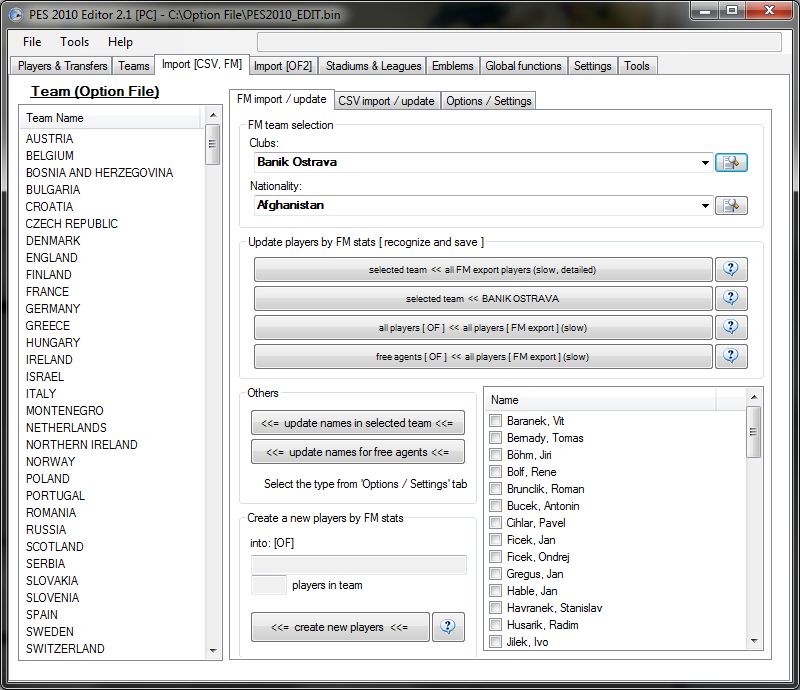This screenshot has width=800, height=690.
Task: Expand the Clubs dropdown showing Banik Ostrava
Action: pyautogui.click(x=705, y=162)
